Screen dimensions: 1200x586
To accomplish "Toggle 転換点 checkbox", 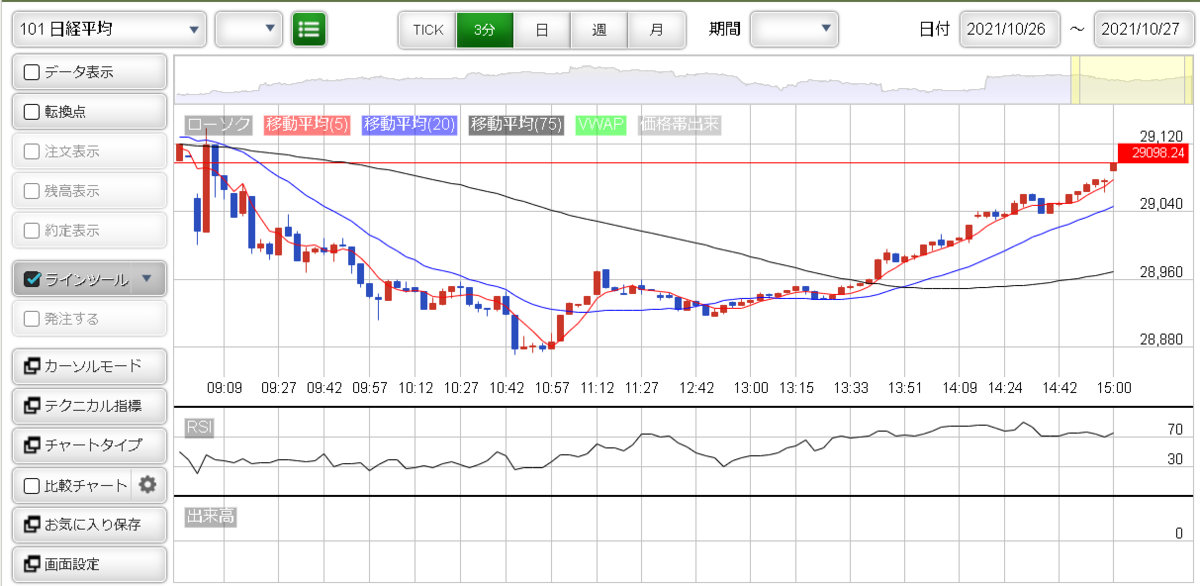I will pos(31,111).
